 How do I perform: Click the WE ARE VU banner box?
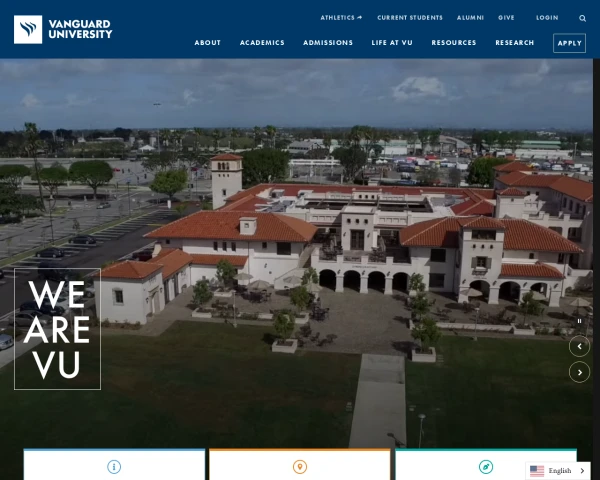tap(57, 329)
